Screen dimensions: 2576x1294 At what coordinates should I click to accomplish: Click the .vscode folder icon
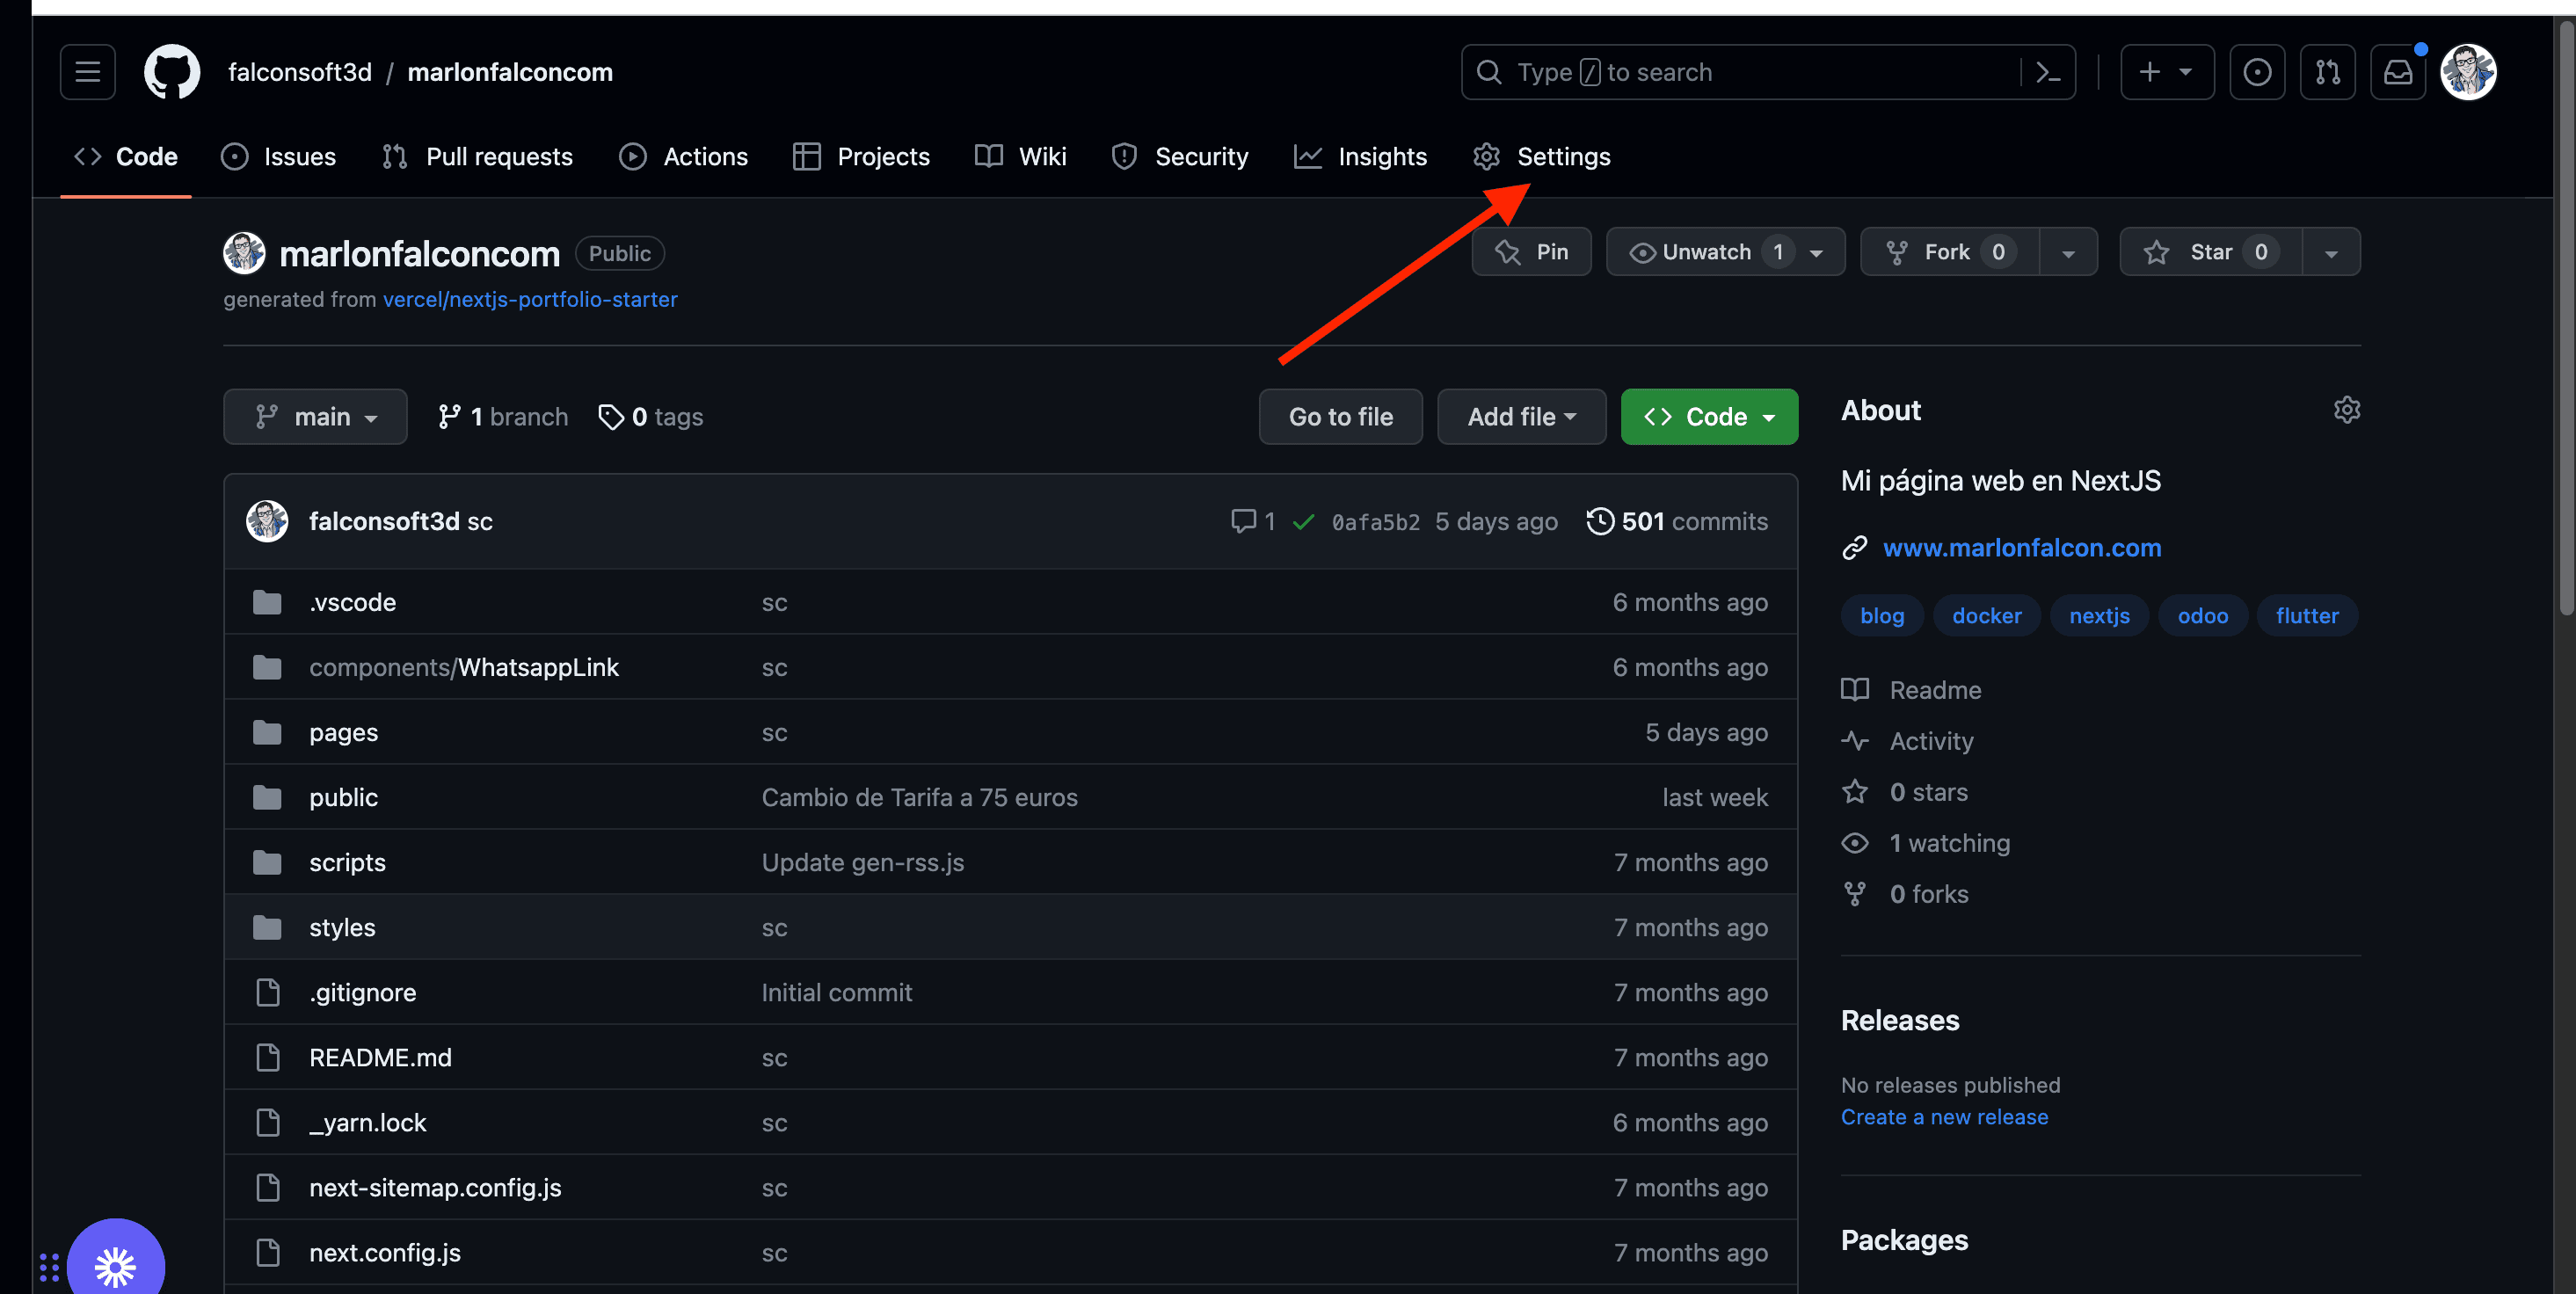click(x=267, y=602)
